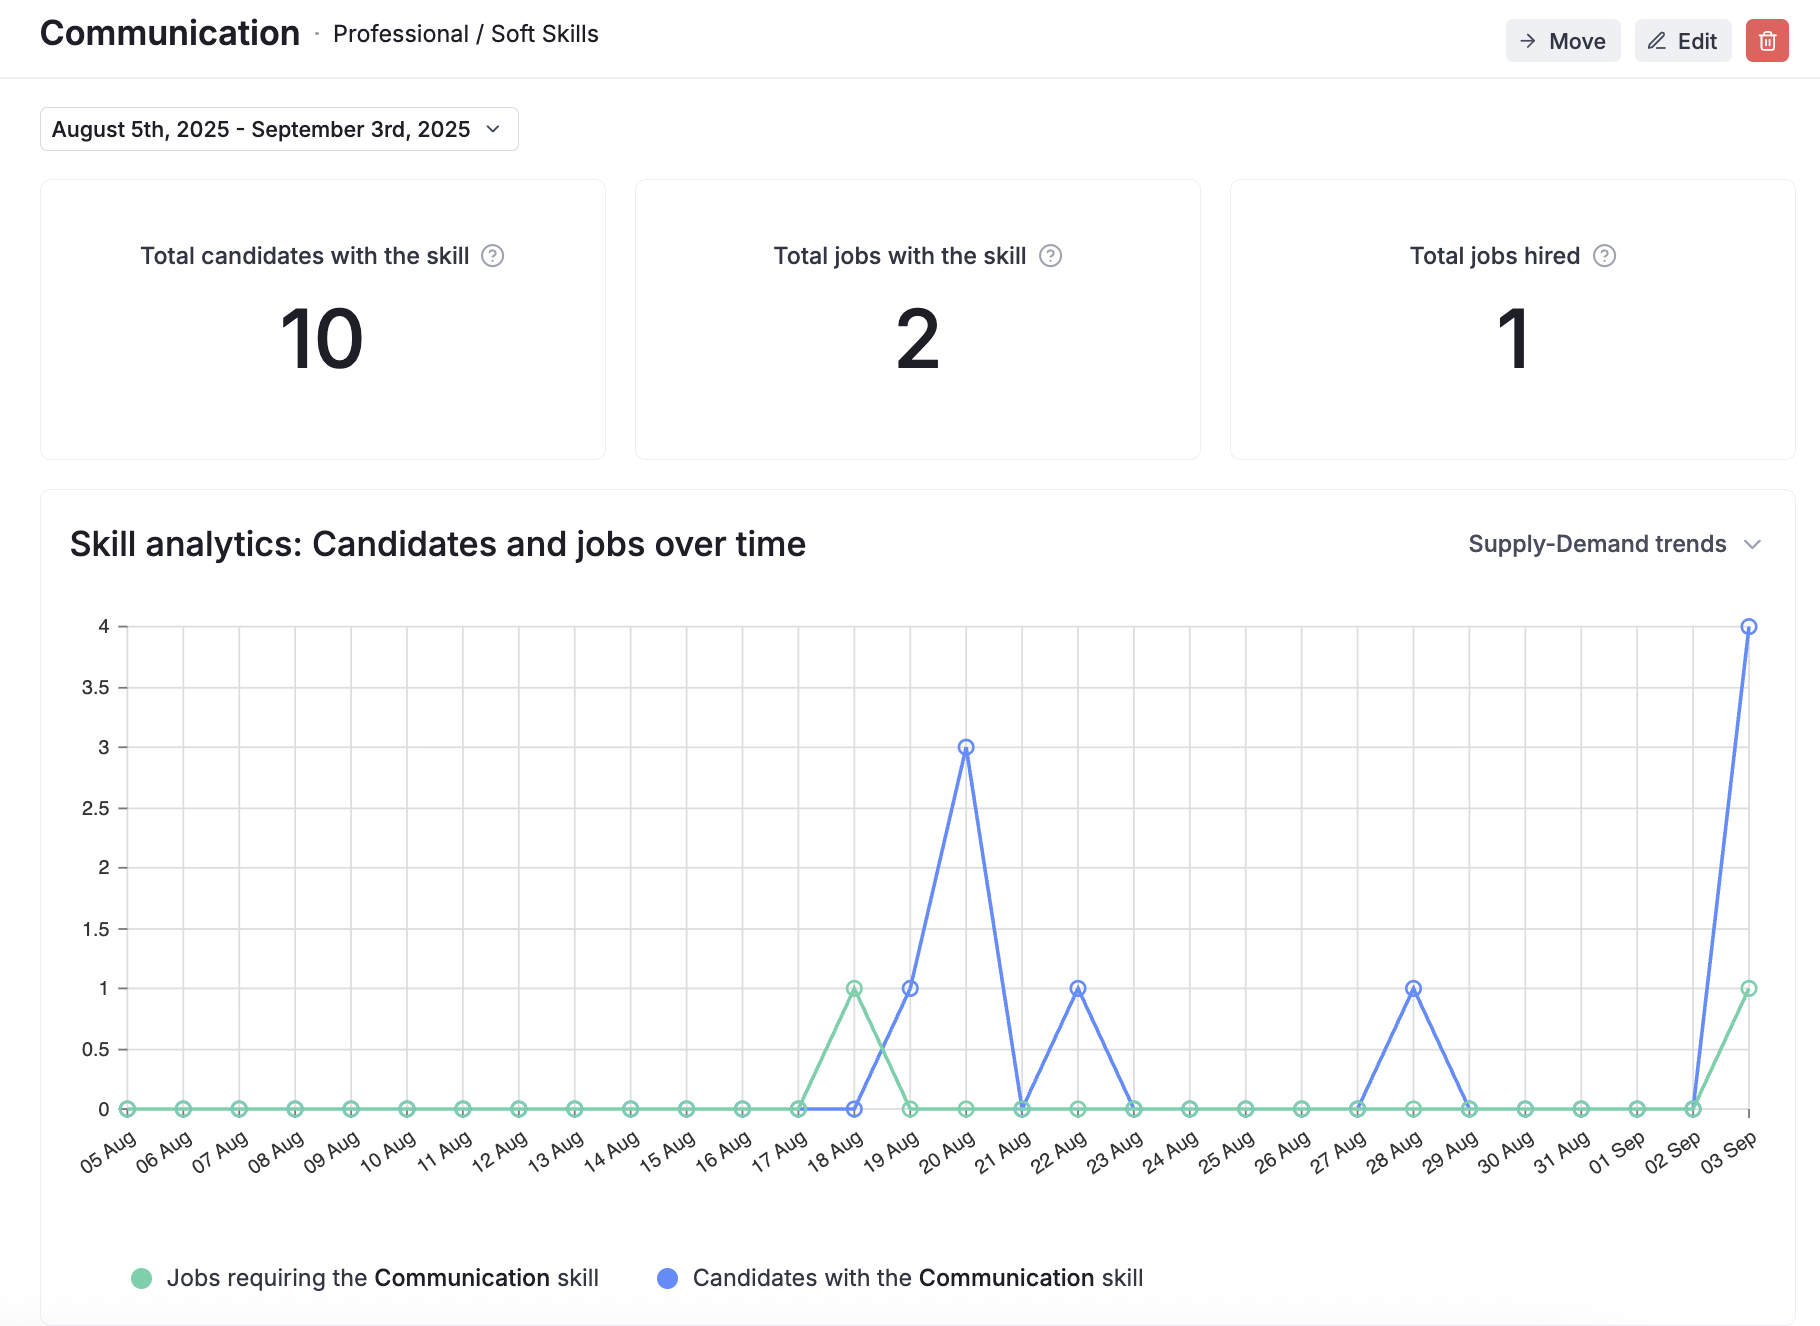Screen dimensions: 1820x1326
Task: Toggle Candidates with the Communication skill legend
Action: 917,1278
